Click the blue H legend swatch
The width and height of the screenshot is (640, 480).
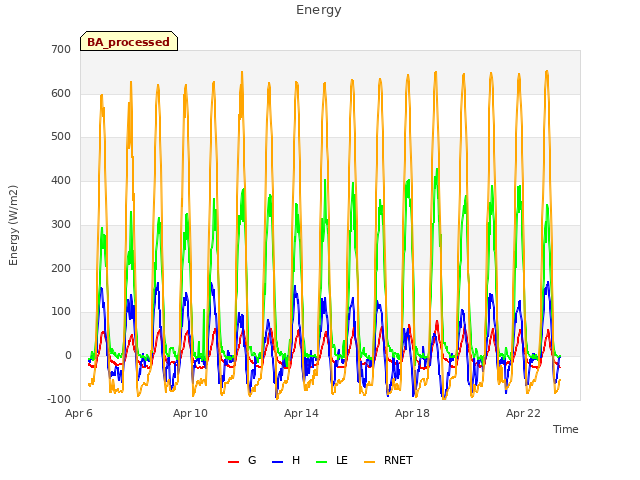pos(277,462)
